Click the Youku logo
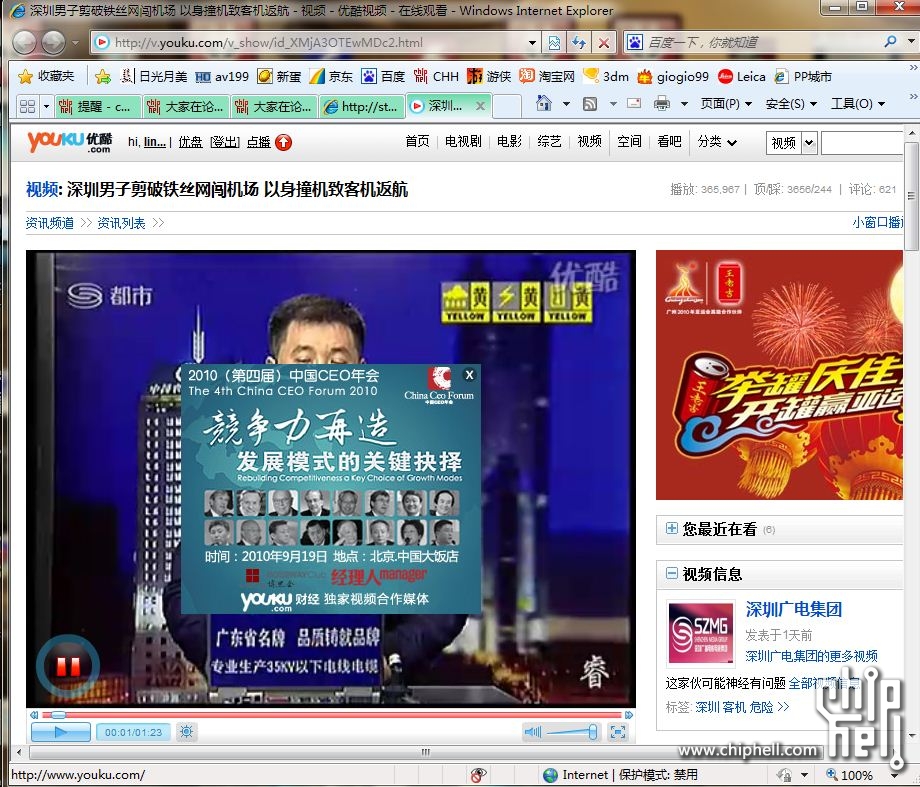The height and width of the screenshot is (787, 920). point(69,142)
